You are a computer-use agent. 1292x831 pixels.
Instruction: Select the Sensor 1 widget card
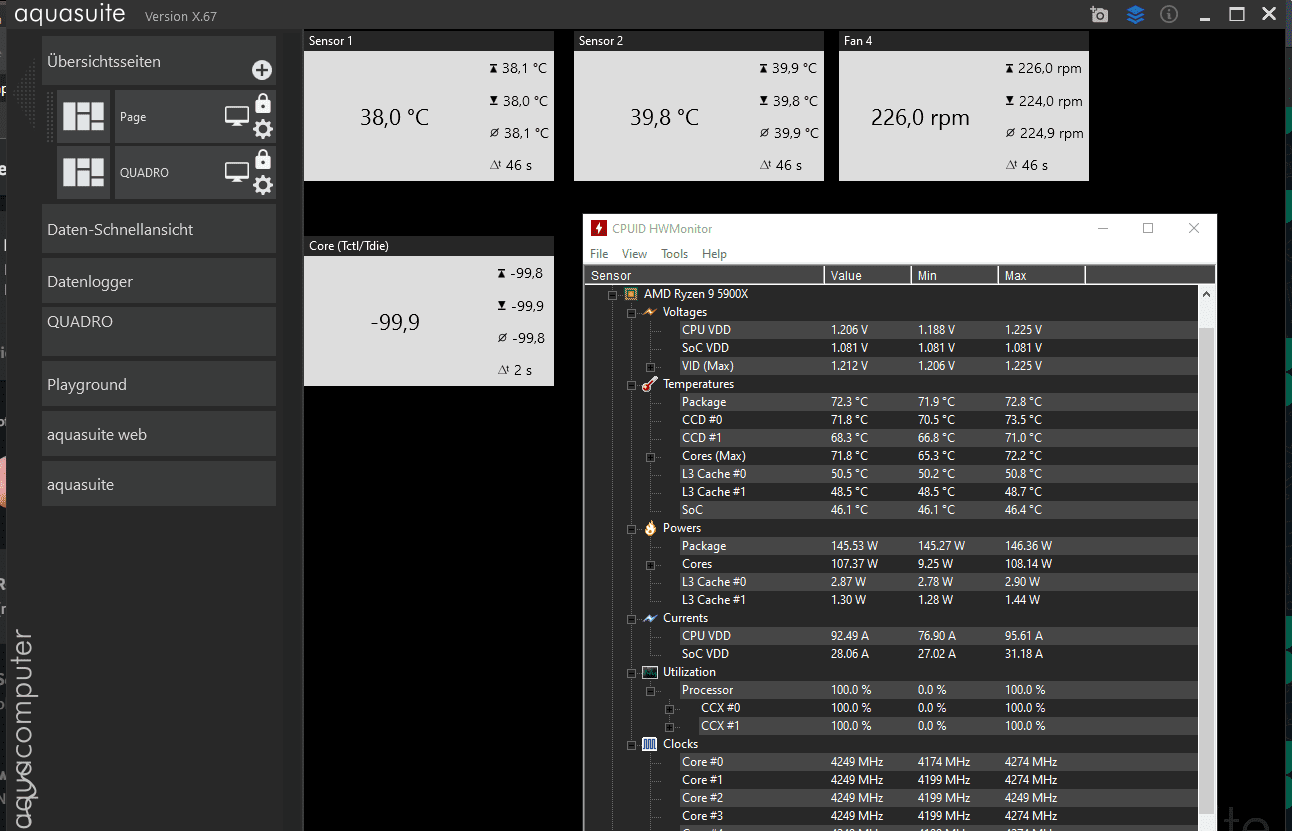coord(429,106)
